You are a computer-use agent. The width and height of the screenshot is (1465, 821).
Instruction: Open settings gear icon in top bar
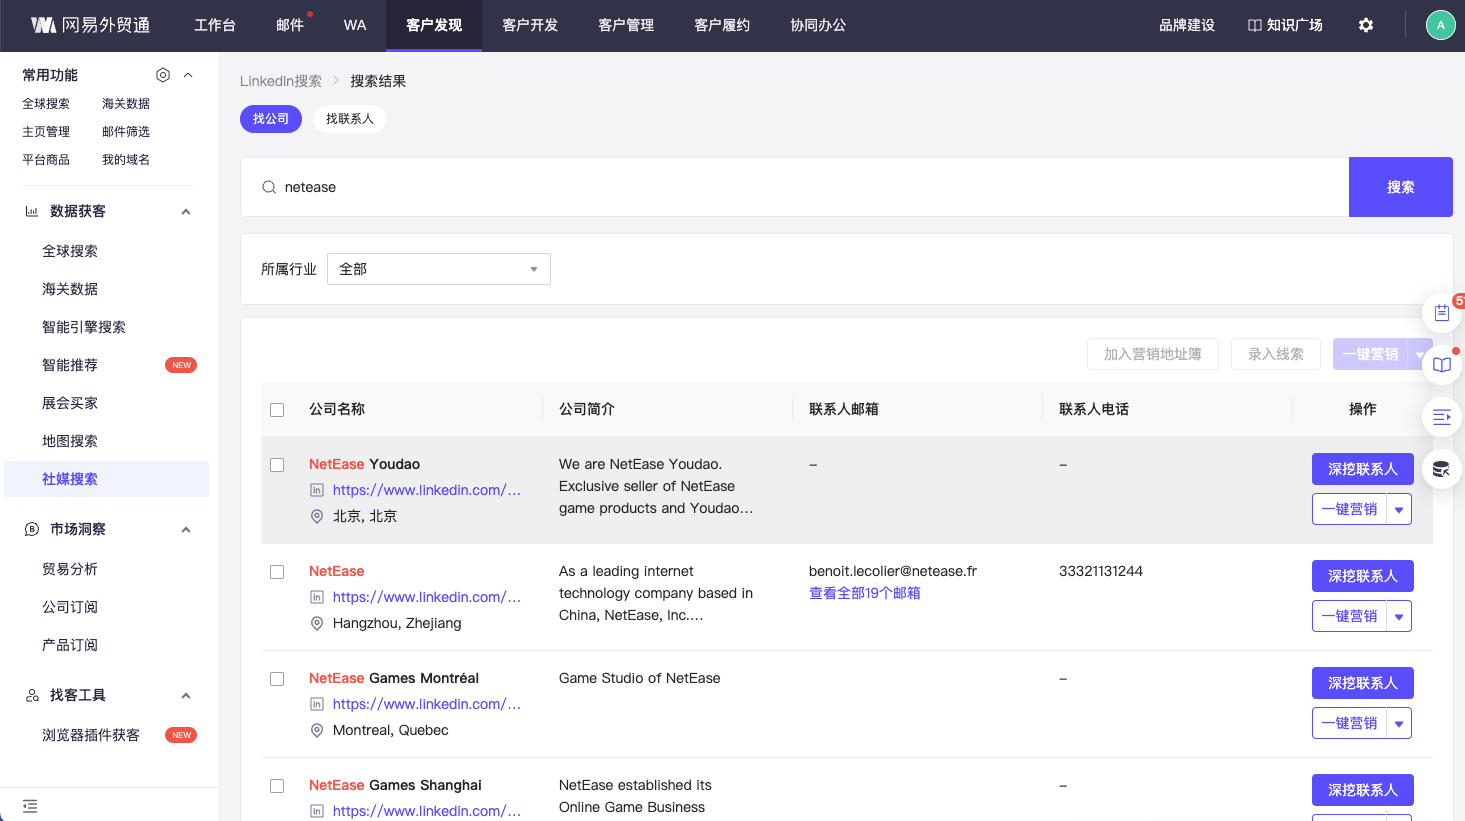coord(1366,25)
